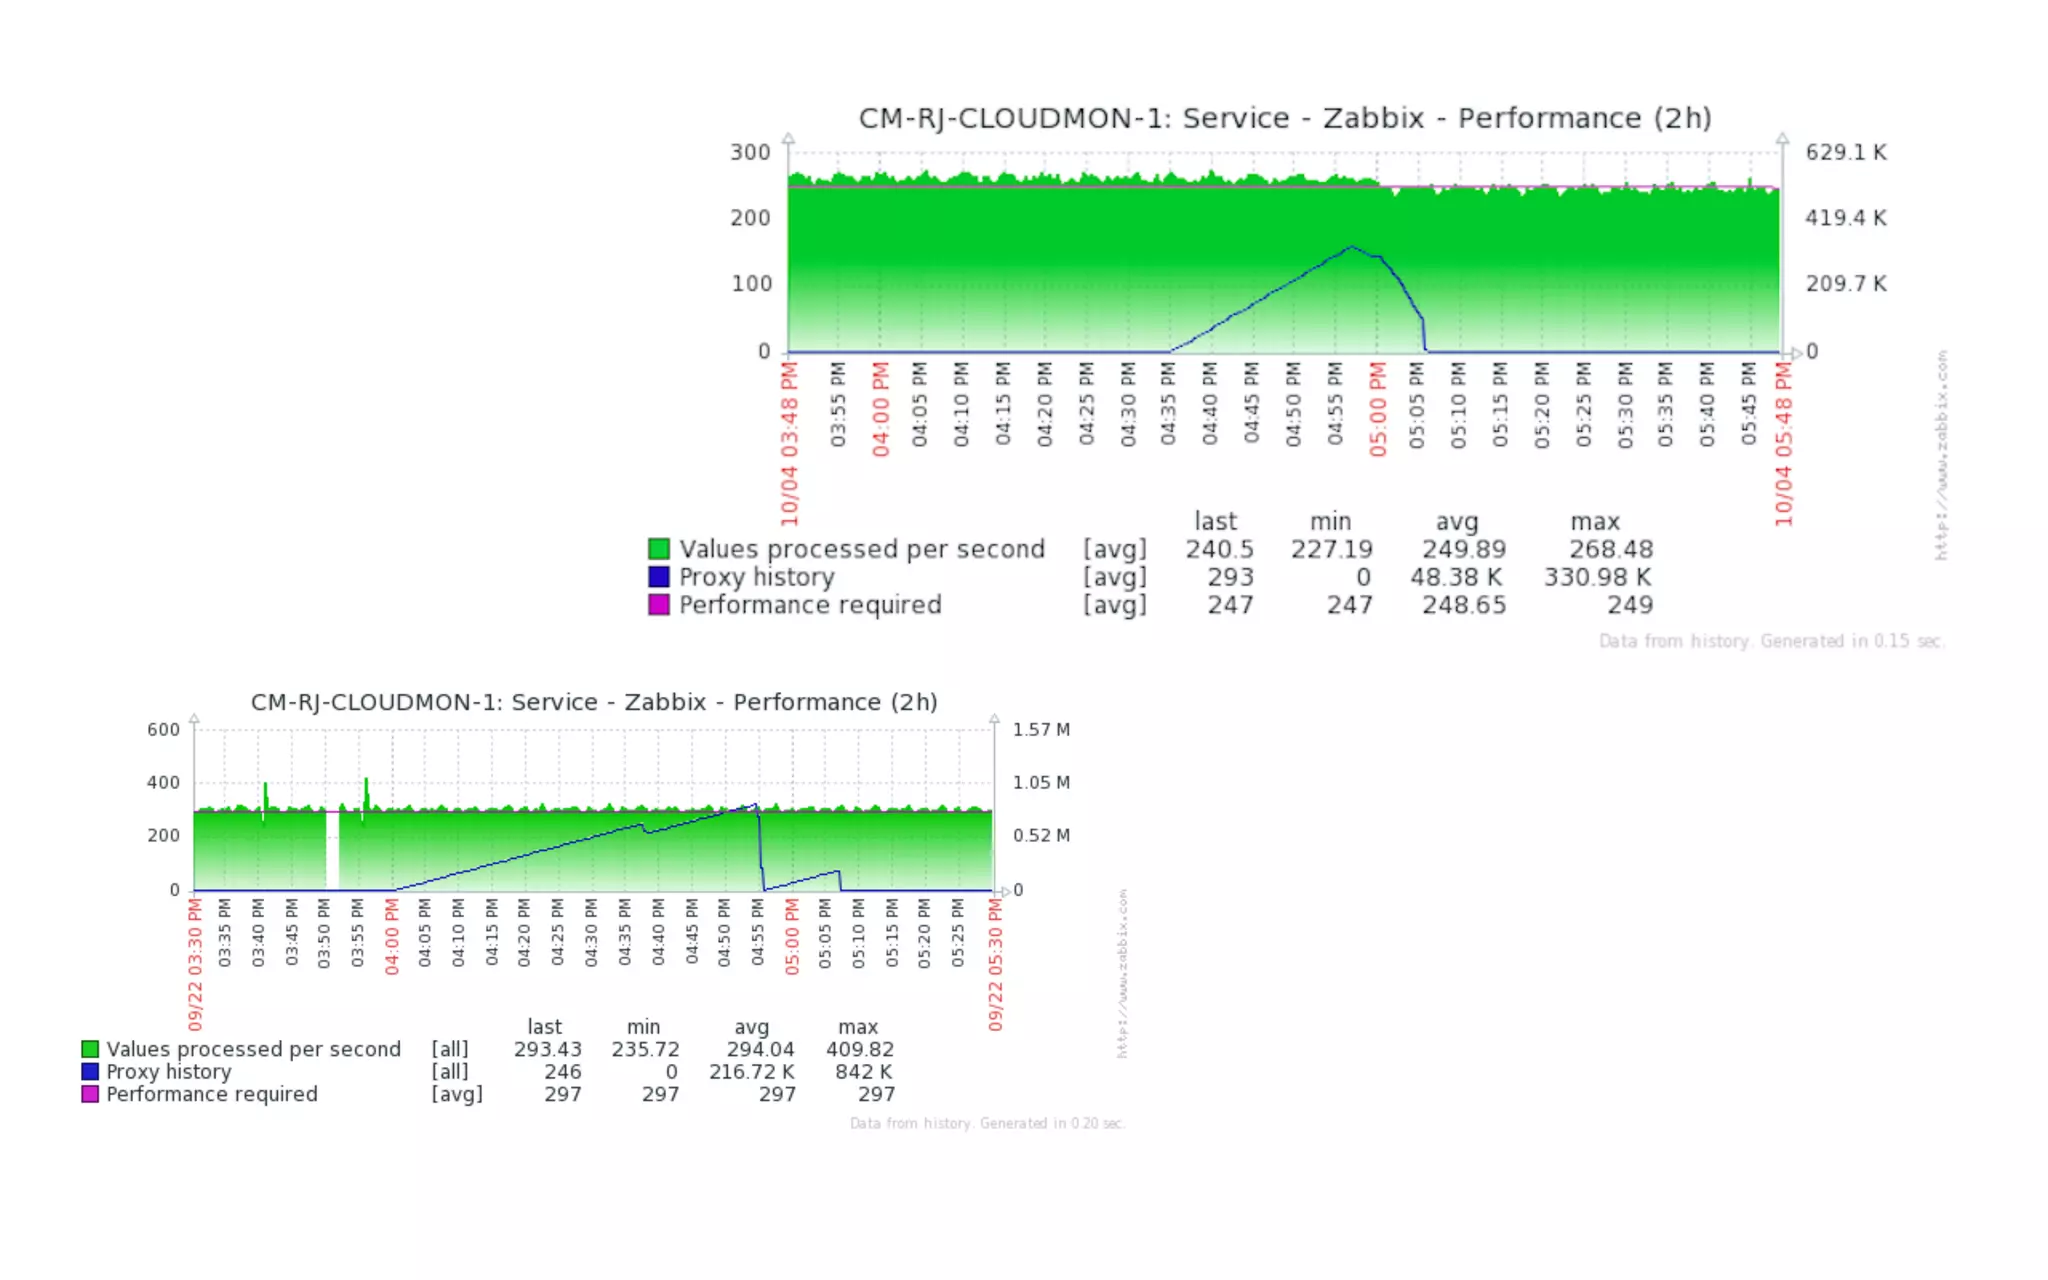Click green Values processed swatch in bottom legend
This screenshot has width=2048, height=1280.
[90, 1049]
